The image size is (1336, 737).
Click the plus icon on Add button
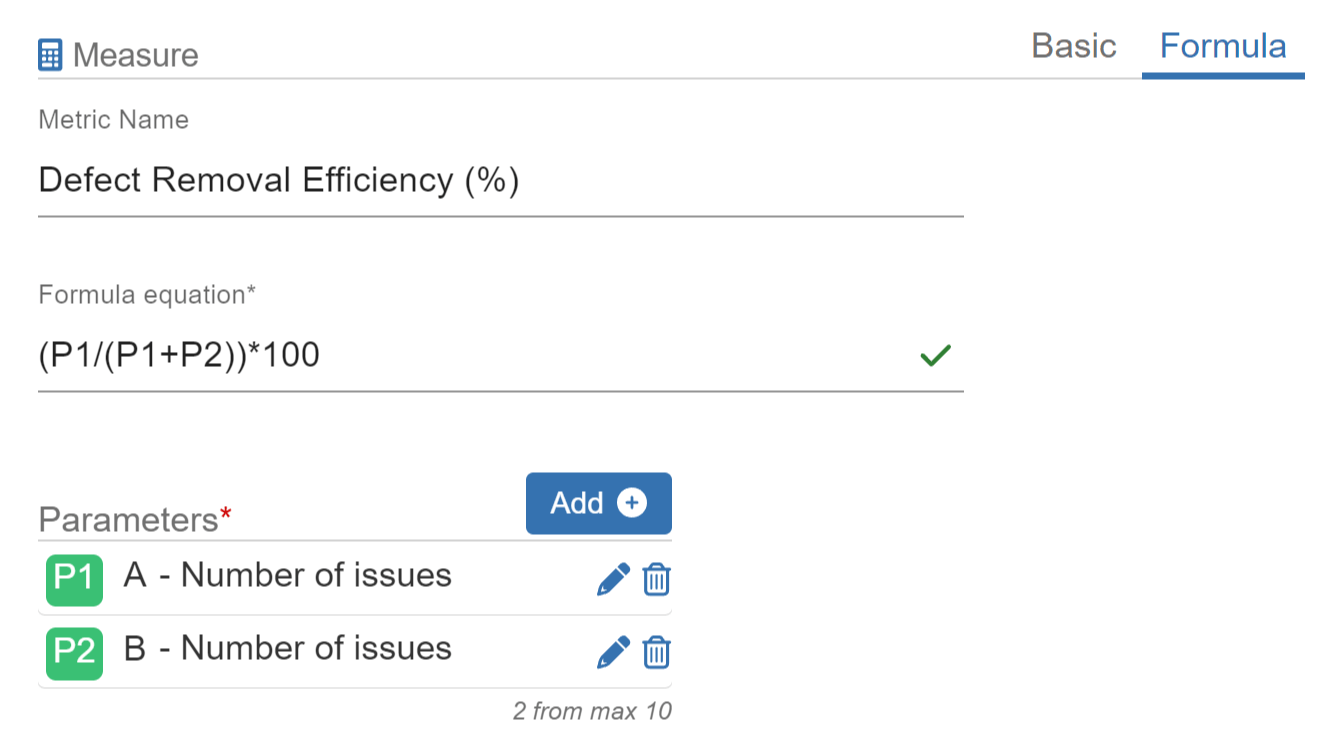pos(631,503)
